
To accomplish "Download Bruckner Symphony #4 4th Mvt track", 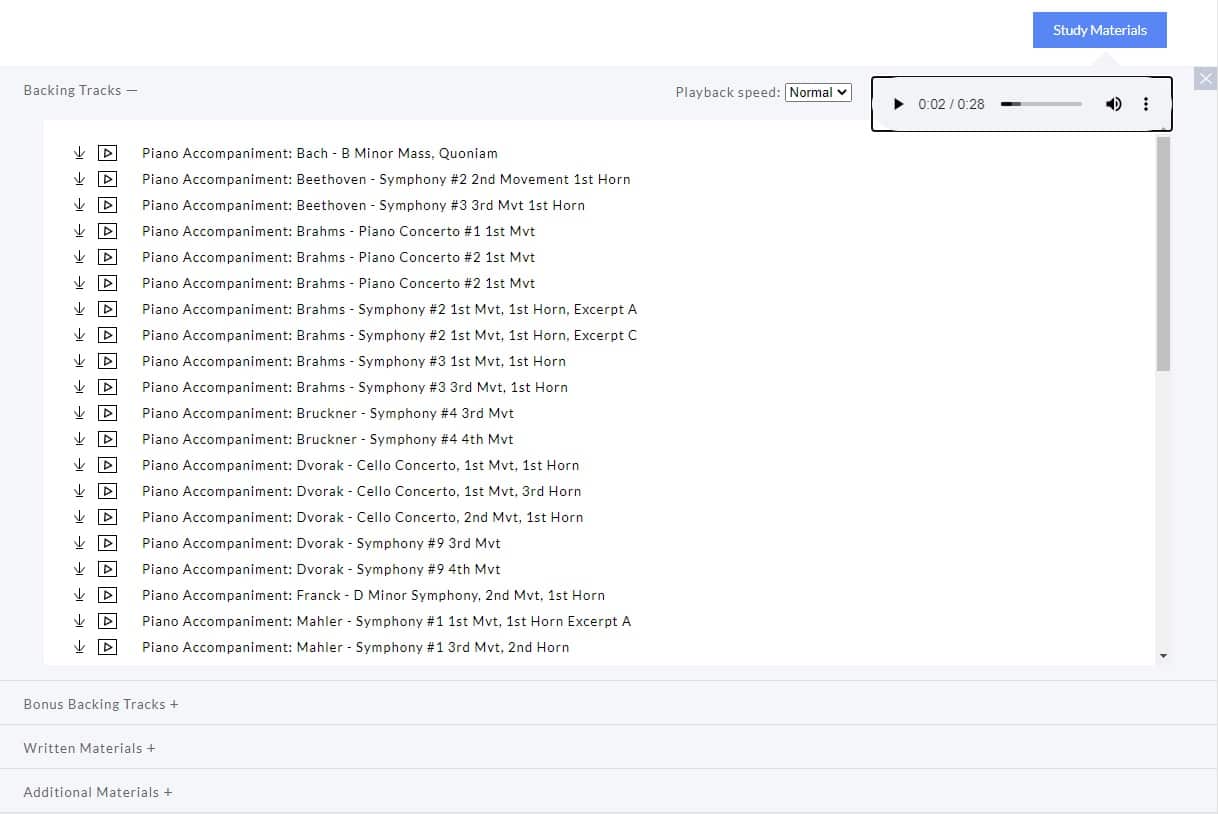I will click(x=80, y=439).
